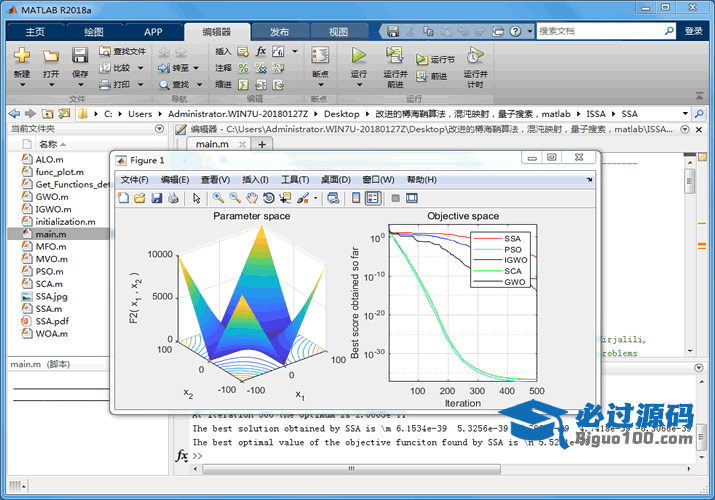
Task: Click the help question mark icon
Action: pyautogui.click(x=515, y=31)
